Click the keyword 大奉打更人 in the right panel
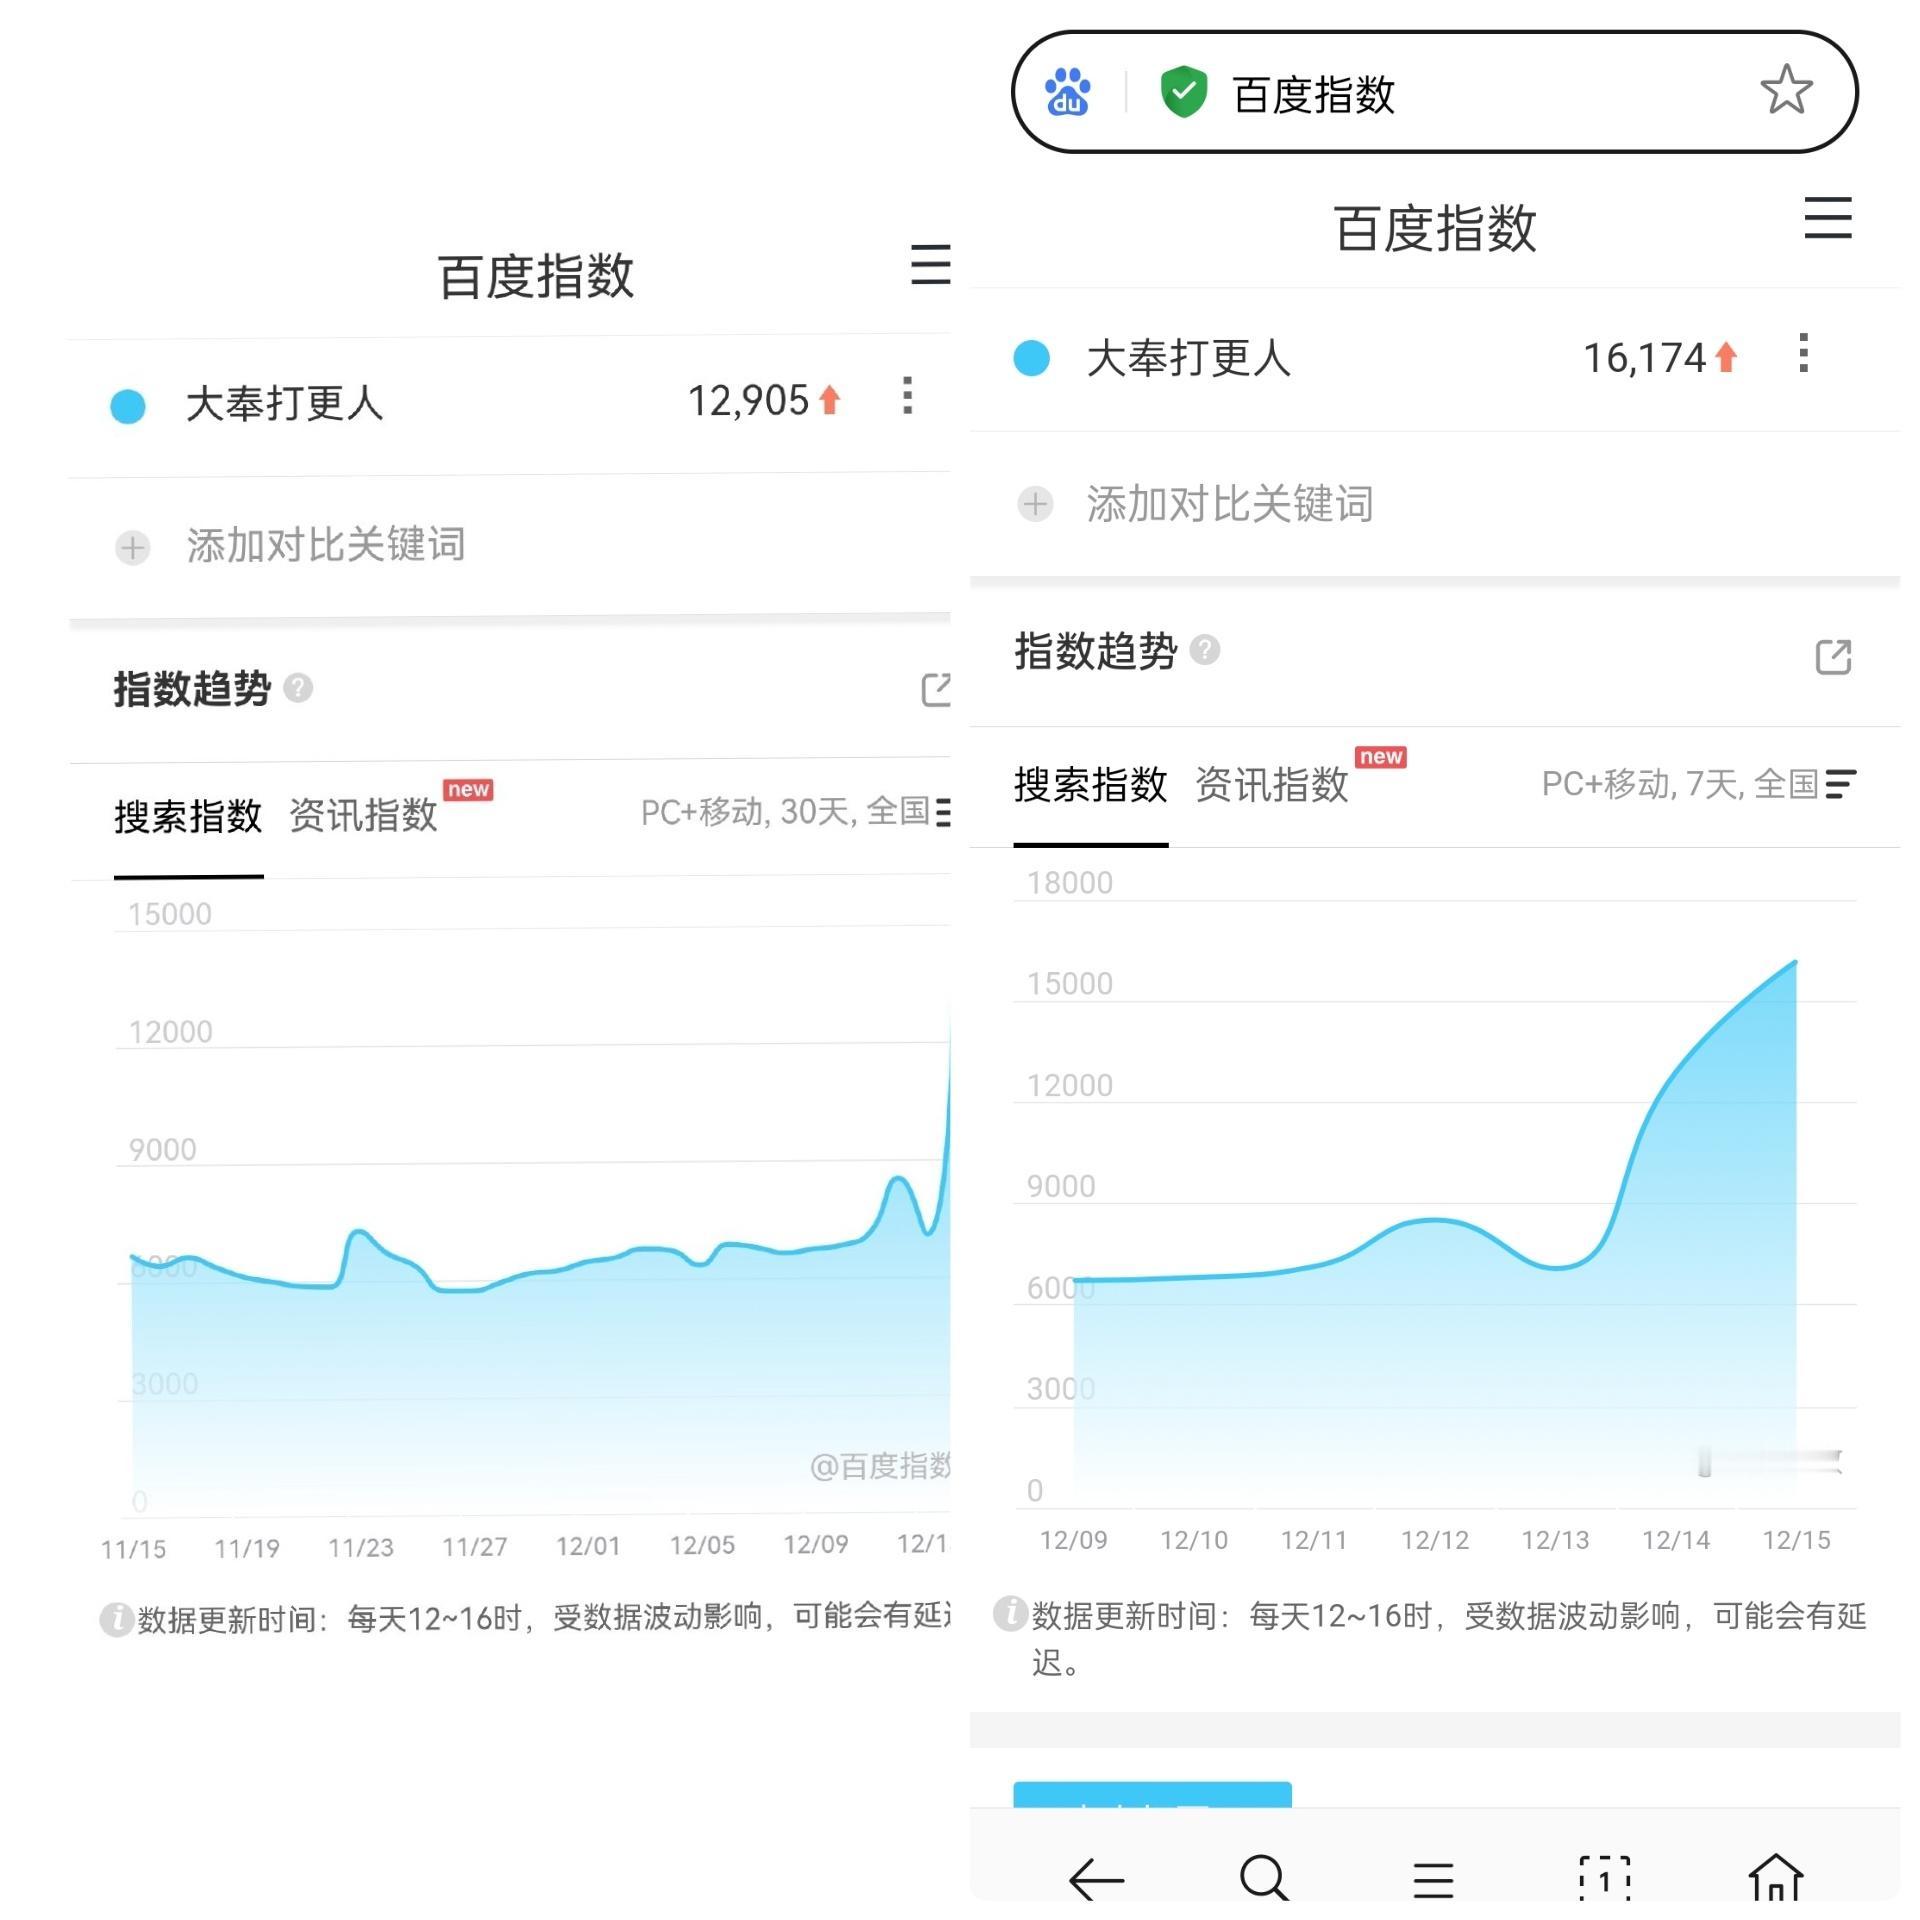1920x1920 pixels. (x=1189, y=358)
